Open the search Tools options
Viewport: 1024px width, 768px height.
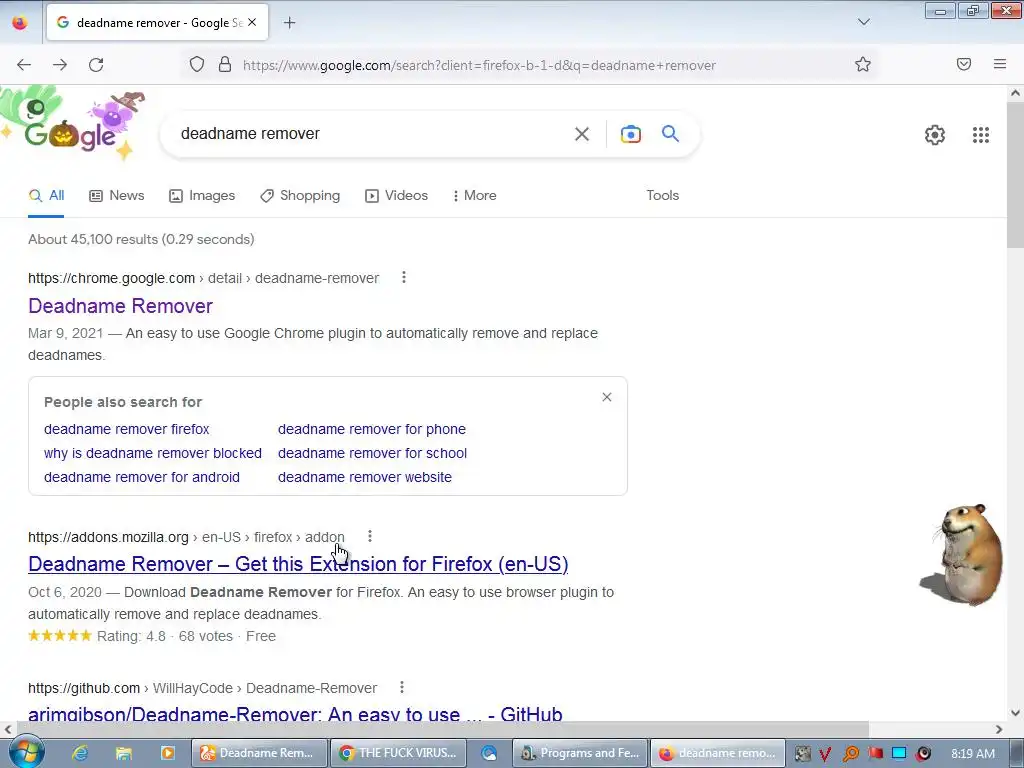point(662,195)
